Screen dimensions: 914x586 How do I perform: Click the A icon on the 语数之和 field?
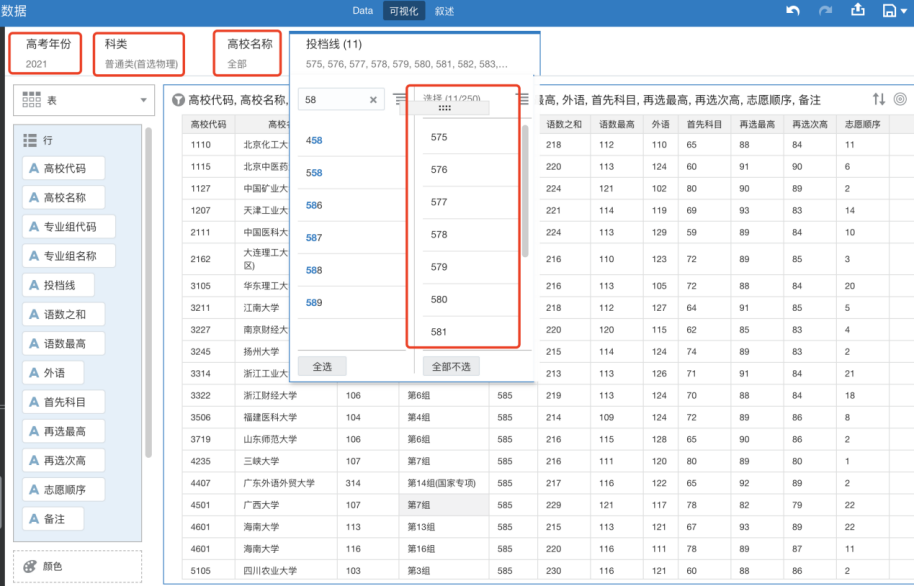[x=34, y=314]
